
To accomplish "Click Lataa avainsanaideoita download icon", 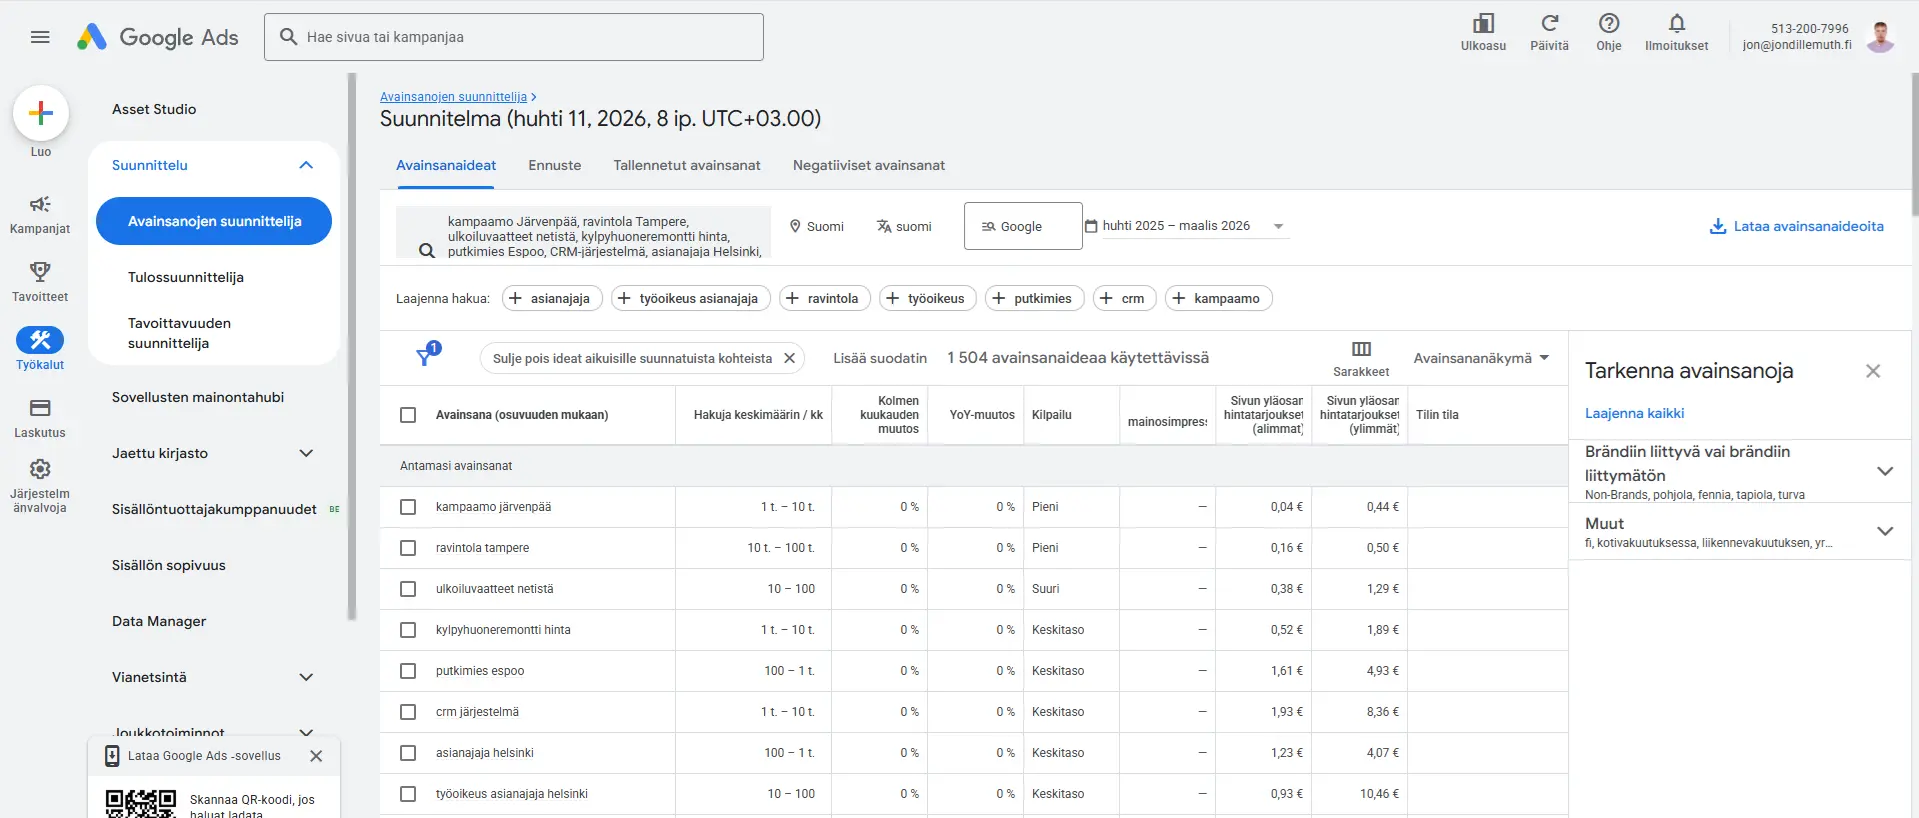I will point(1718,226).
